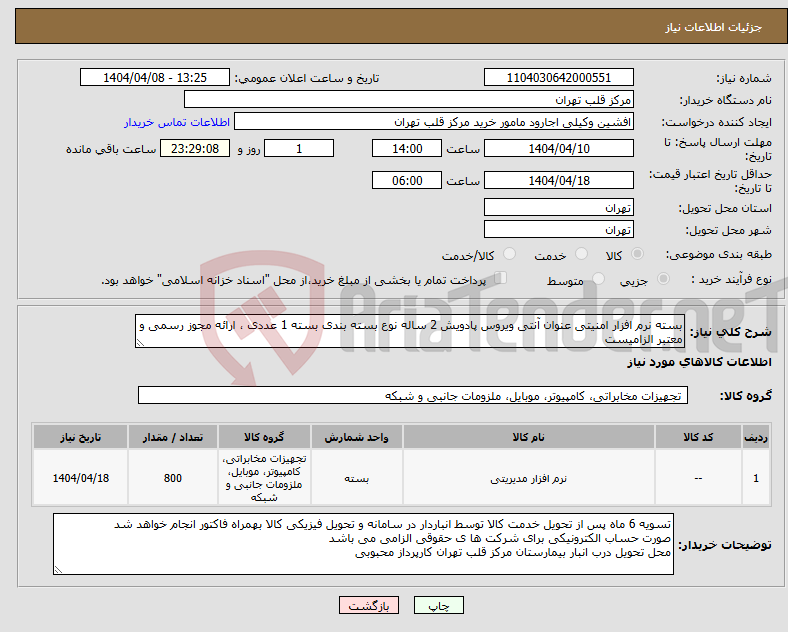Click the delivery province field تهران
The height and width of the screenshot is (632, 788).
pos(558,207)
